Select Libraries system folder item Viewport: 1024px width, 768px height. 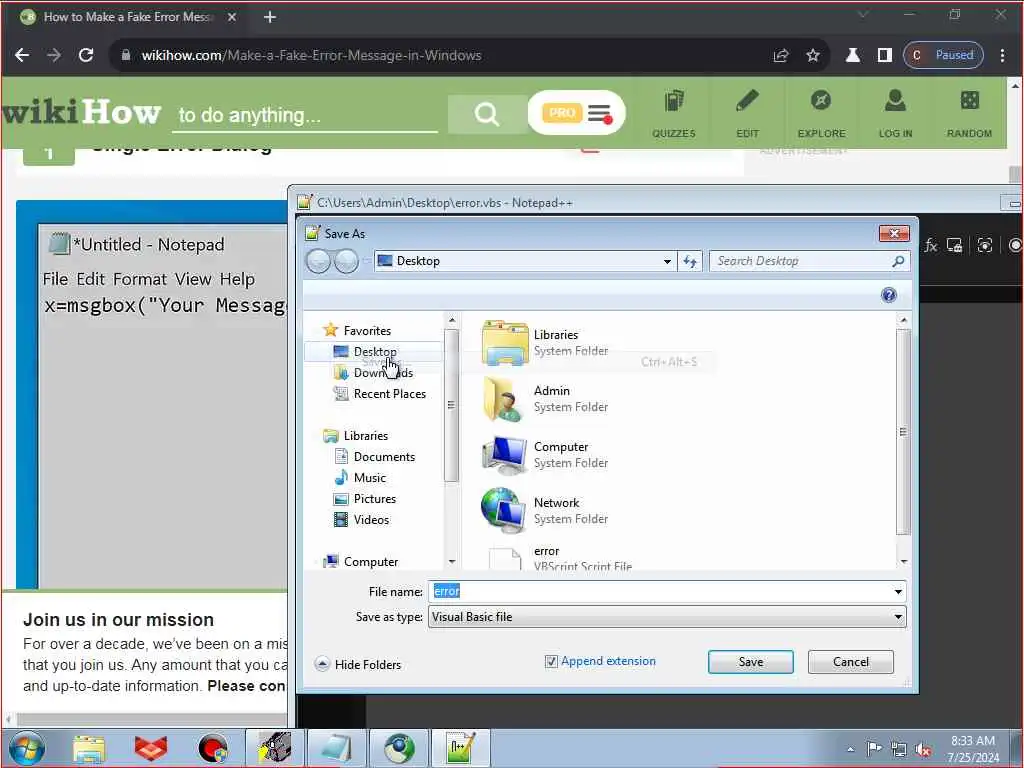pyautogui.click(x=546, y=342)
